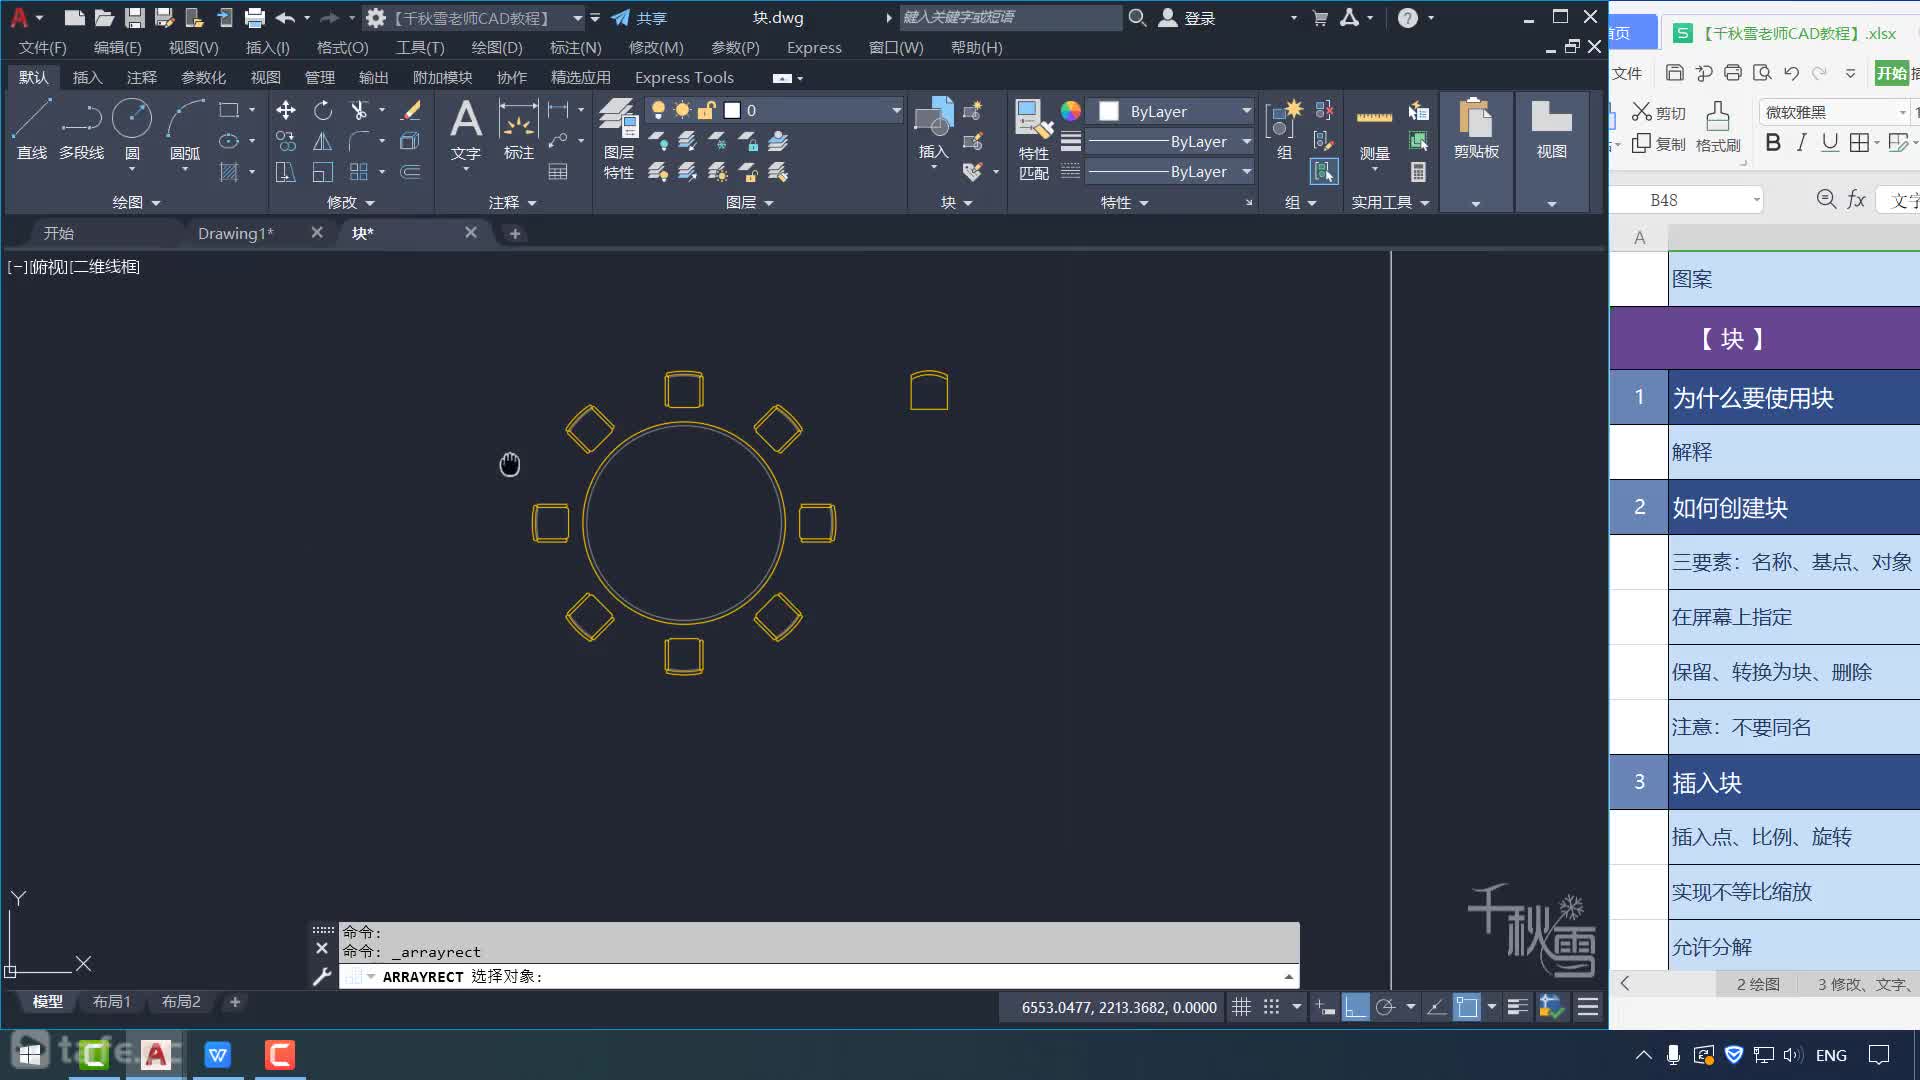This screenshot has width=1920, height=1080.
Task: Click the Offset tool icon
Action: click(x=410, y=172)
